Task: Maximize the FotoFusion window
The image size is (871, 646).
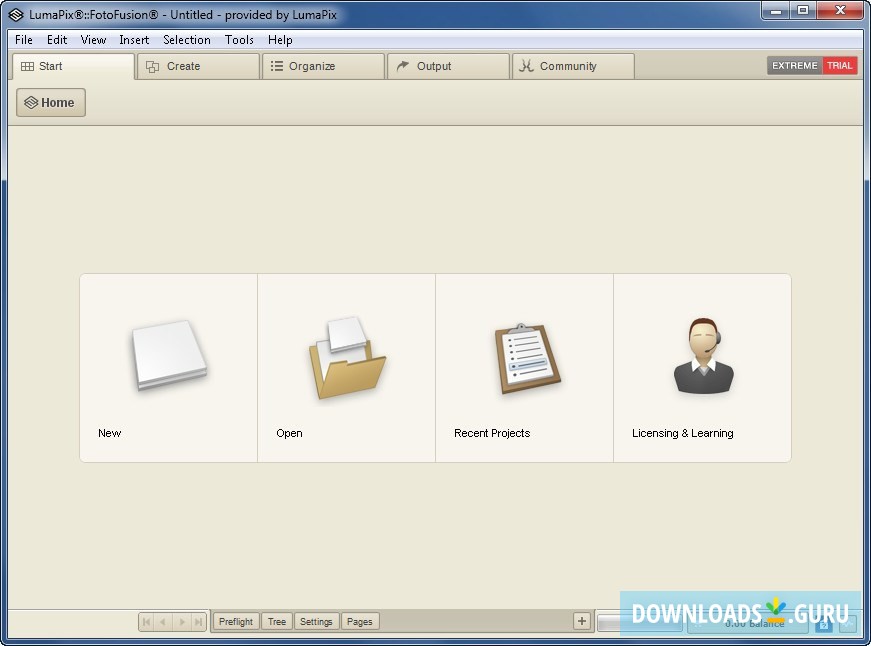Action: point(803,11)
